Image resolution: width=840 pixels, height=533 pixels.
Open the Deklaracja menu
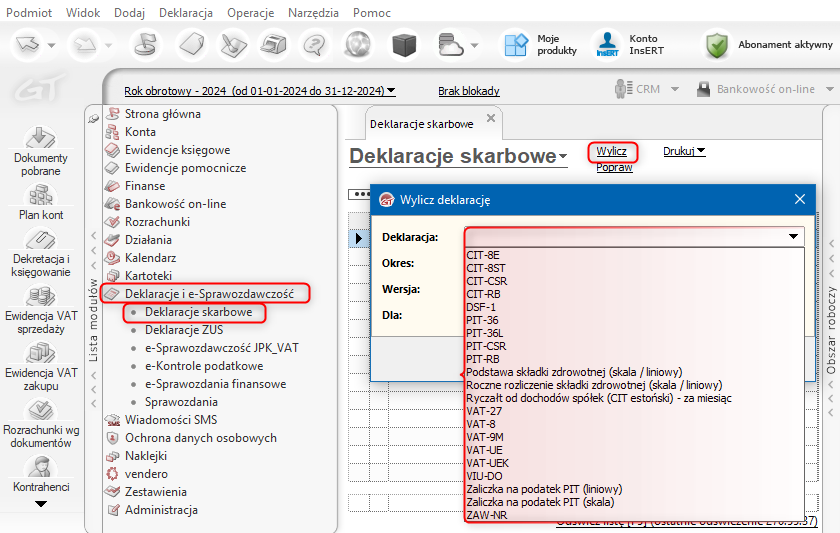point(186,12)
